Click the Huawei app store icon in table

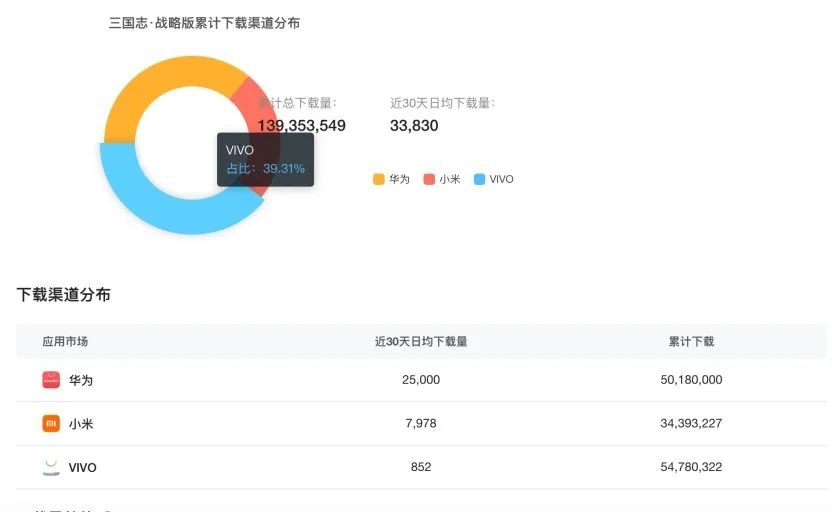(x=51, y=380)
